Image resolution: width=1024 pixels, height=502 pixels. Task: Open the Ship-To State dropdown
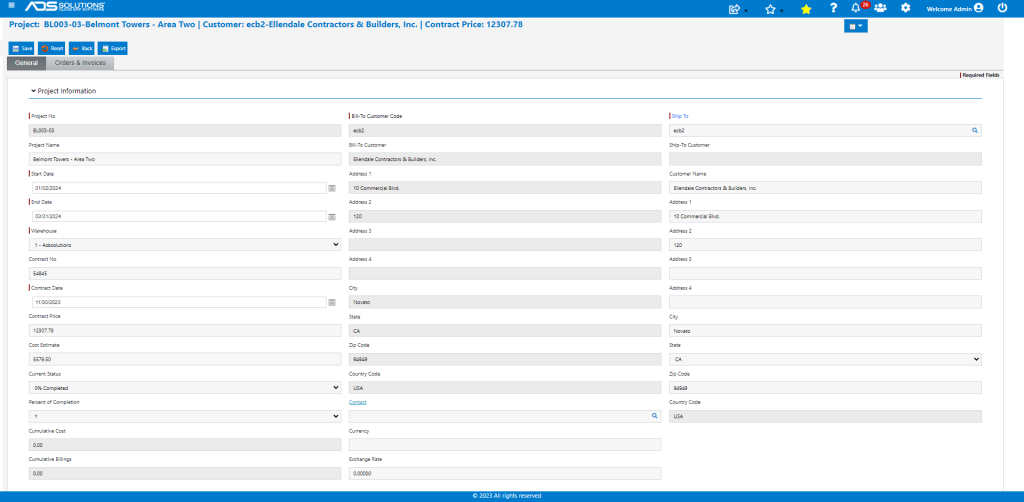[x=825, y=359]
